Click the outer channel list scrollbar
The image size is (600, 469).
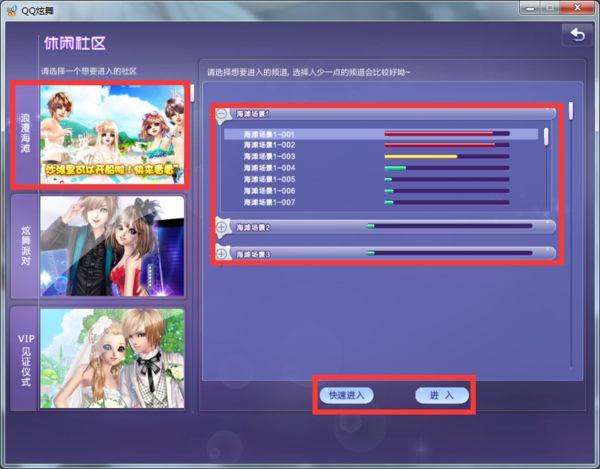click(571, 111)
